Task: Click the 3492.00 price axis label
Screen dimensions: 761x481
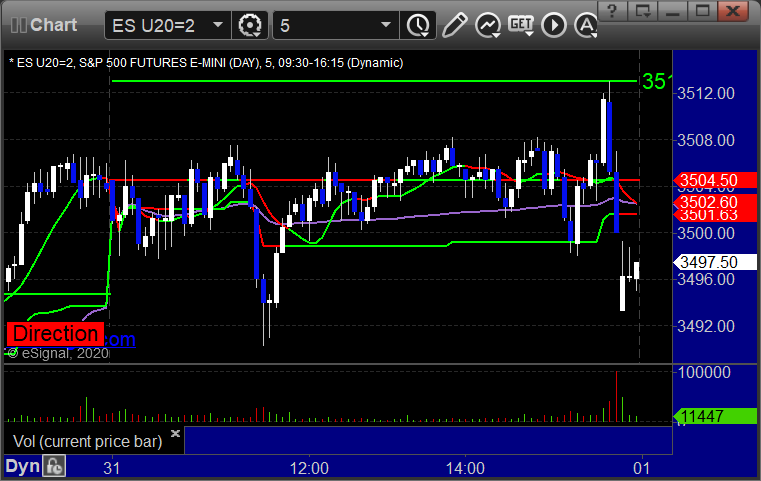Action: click(x=706, y=326)
